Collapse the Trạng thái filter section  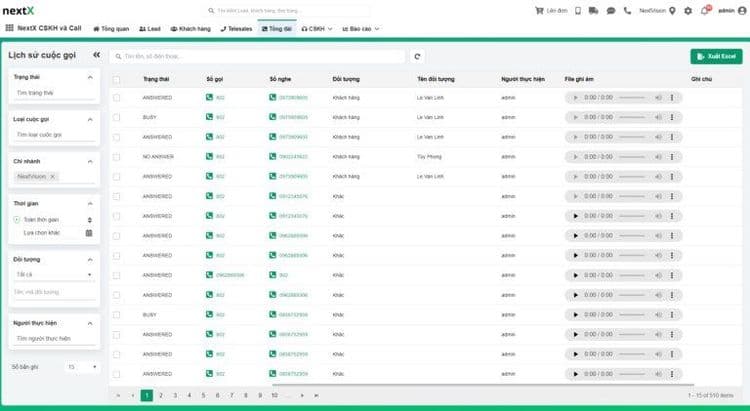90,76
